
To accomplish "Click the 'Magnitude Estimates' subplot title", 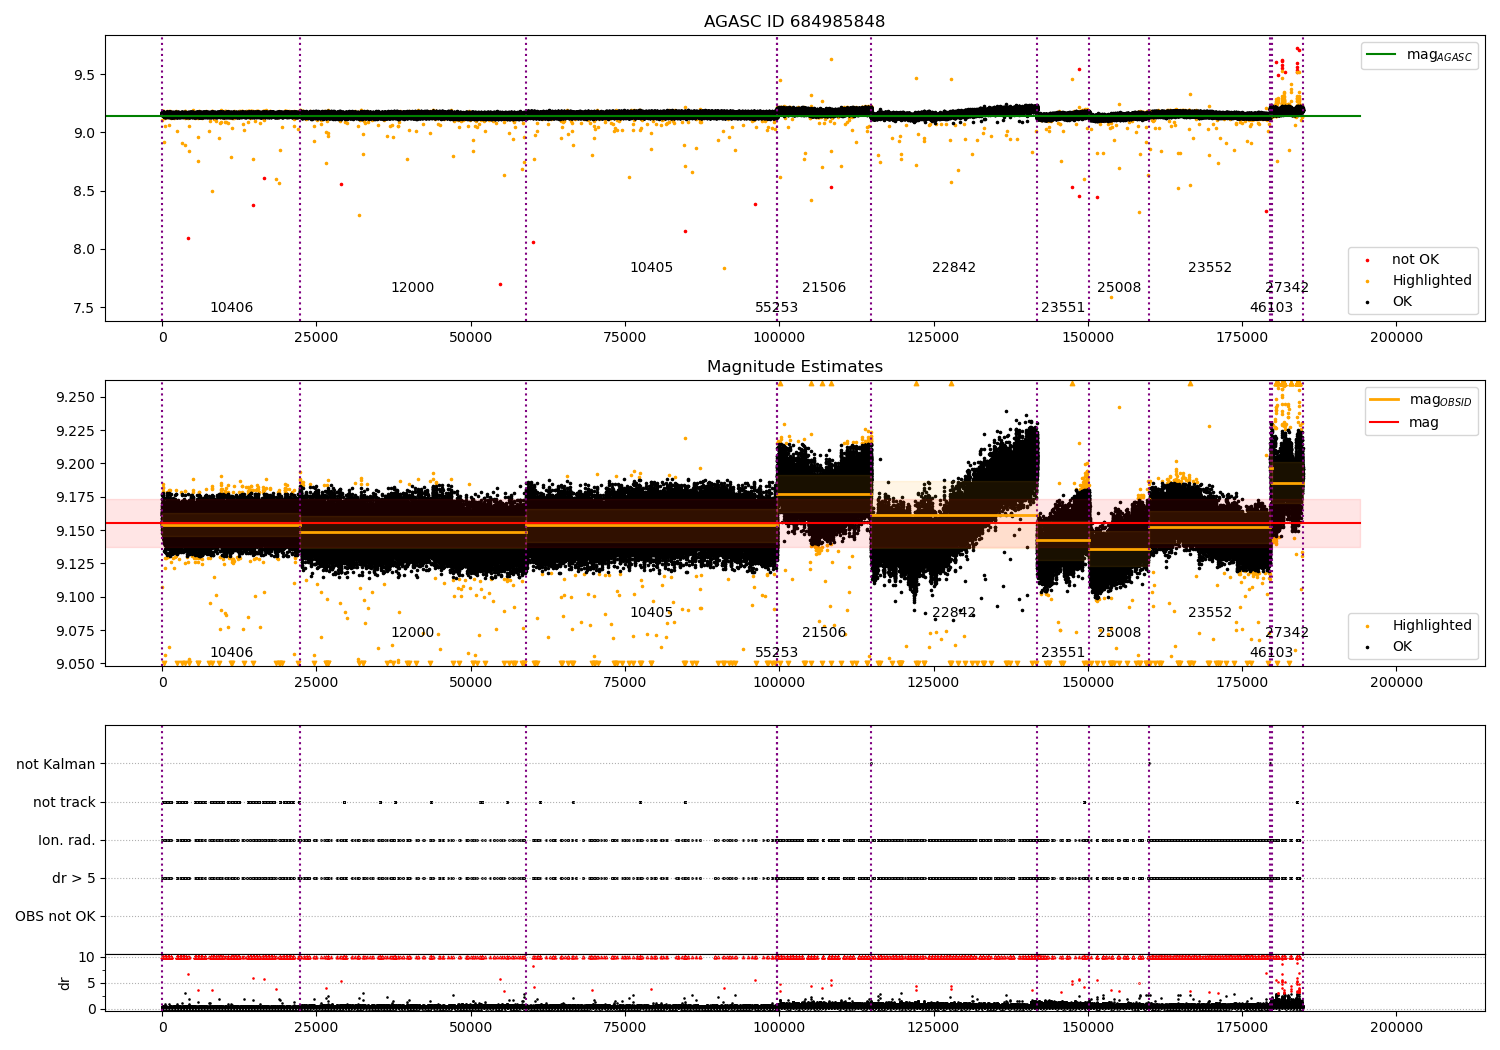I will pos(794,367).
